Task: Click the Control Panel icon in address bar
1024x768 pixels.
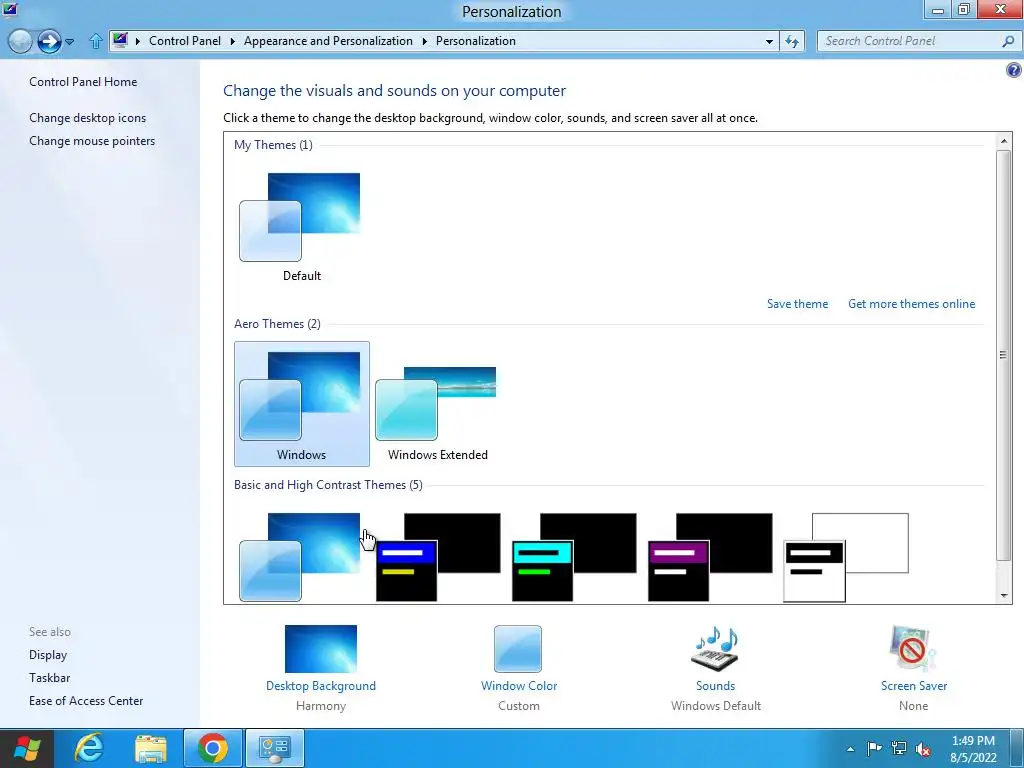Action: tap(120, 40)
